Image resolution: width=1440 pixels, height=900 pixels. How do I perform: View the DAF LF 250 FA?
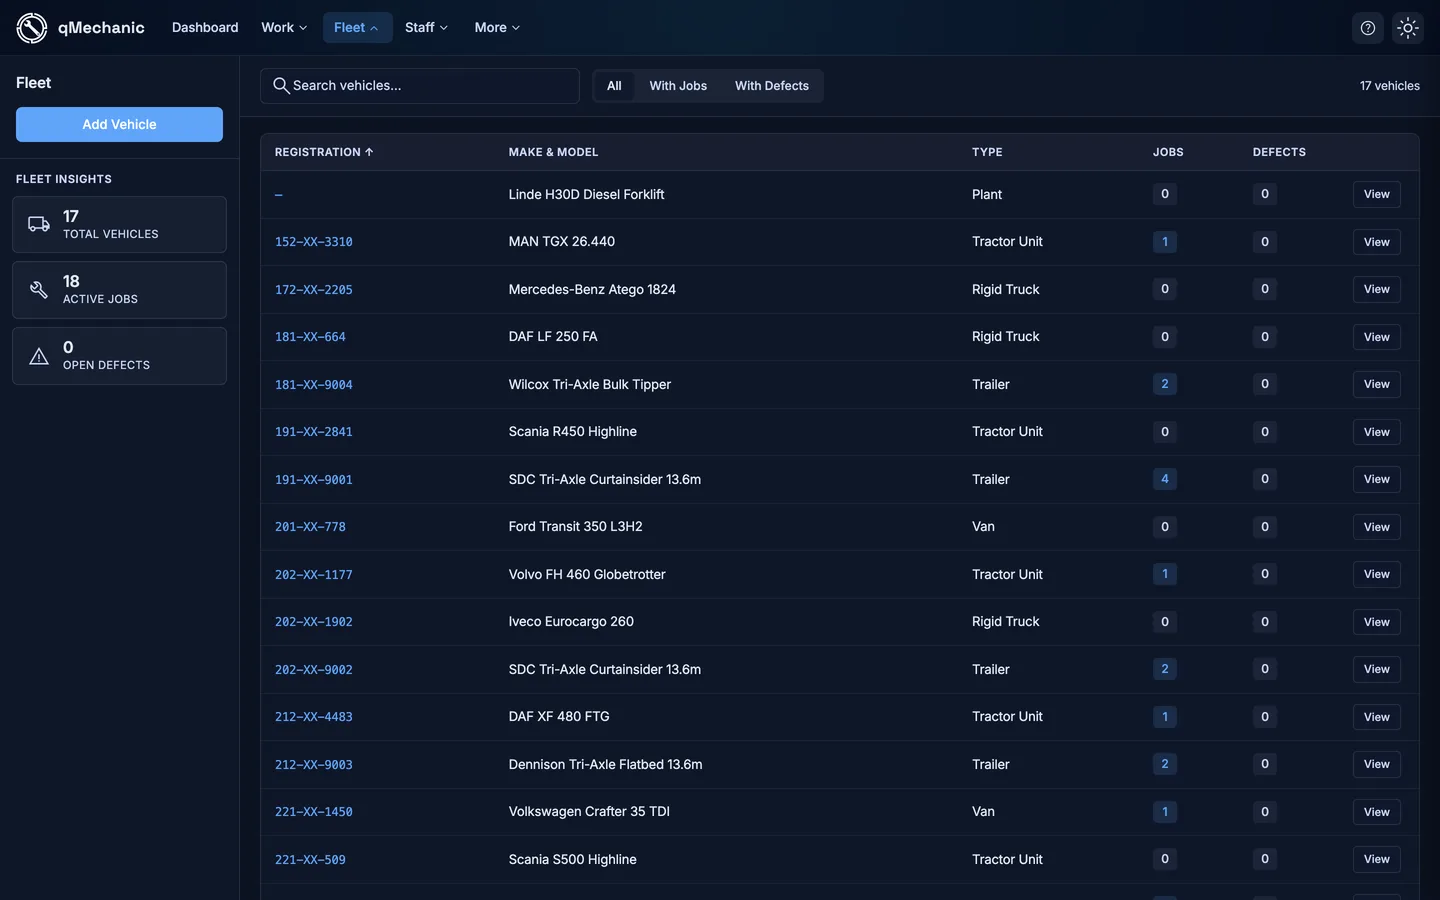1376,337
